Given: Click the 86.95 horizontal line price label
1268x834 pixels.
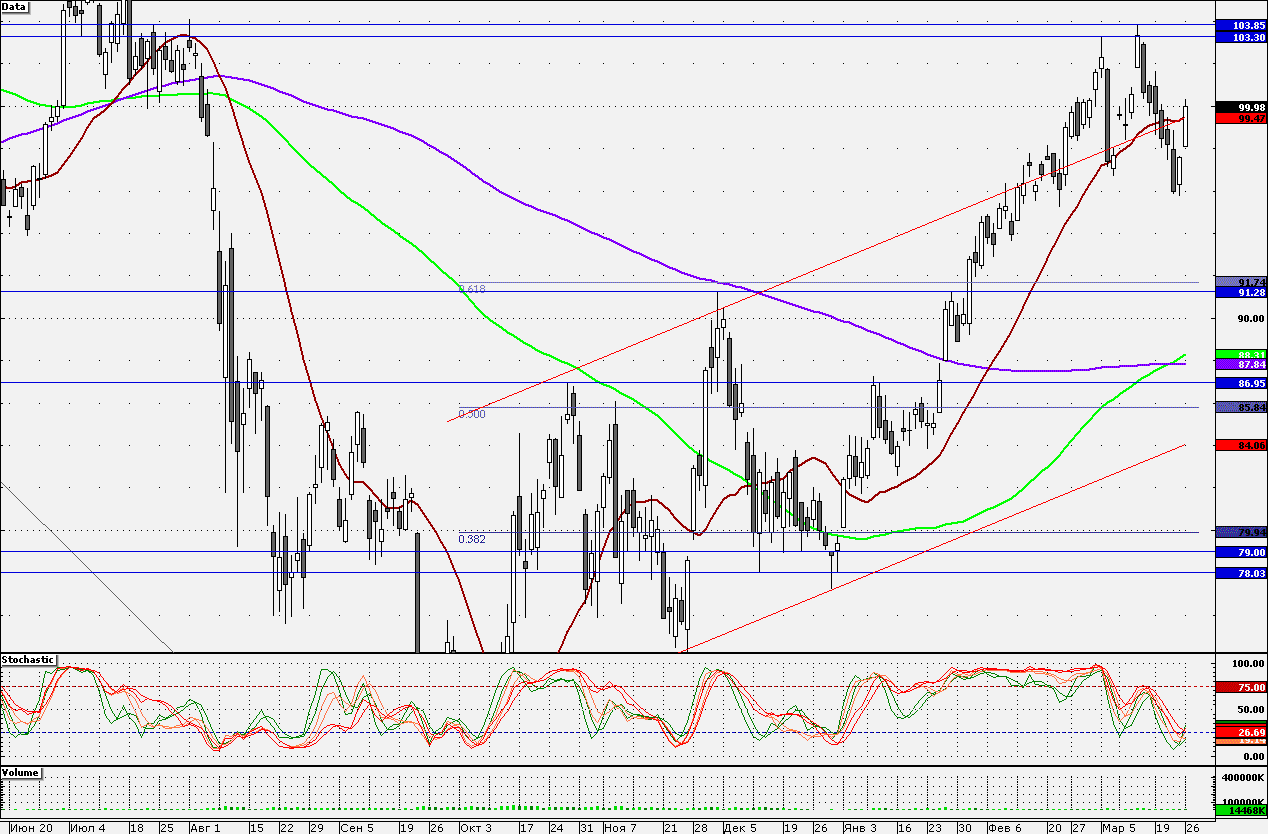Looking at the screenshot, I should (1240, 383).
